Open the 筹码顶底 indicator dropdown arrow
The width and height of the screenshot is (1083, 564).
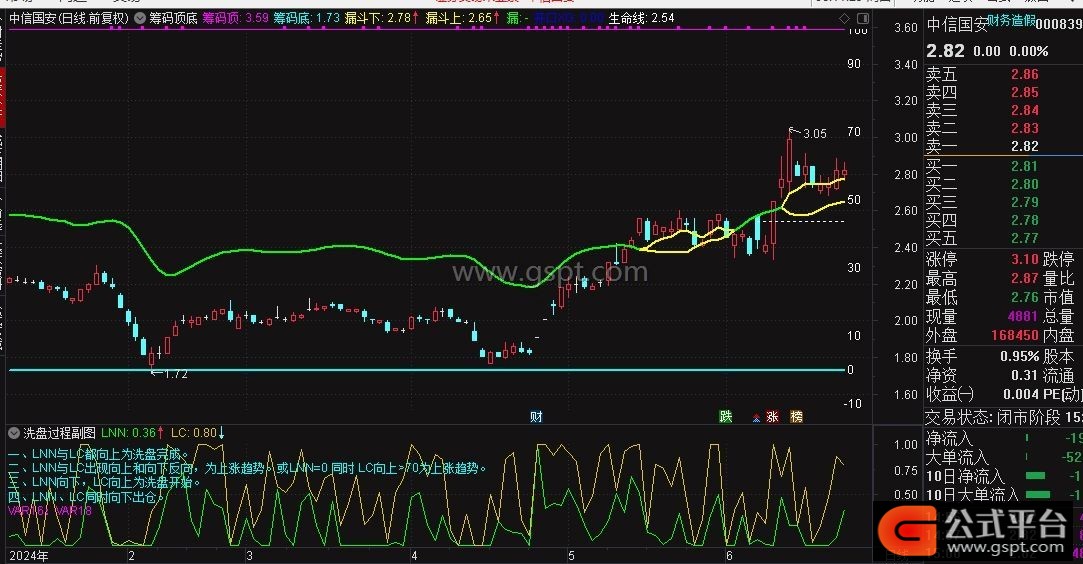pyautogui.click(x=140, y=18)
